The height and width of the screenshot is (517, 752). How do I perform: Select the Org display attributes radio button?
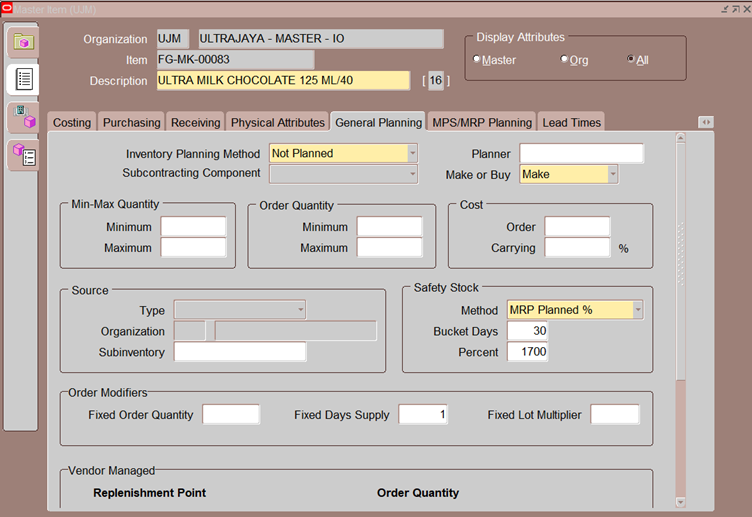point(564,59)
